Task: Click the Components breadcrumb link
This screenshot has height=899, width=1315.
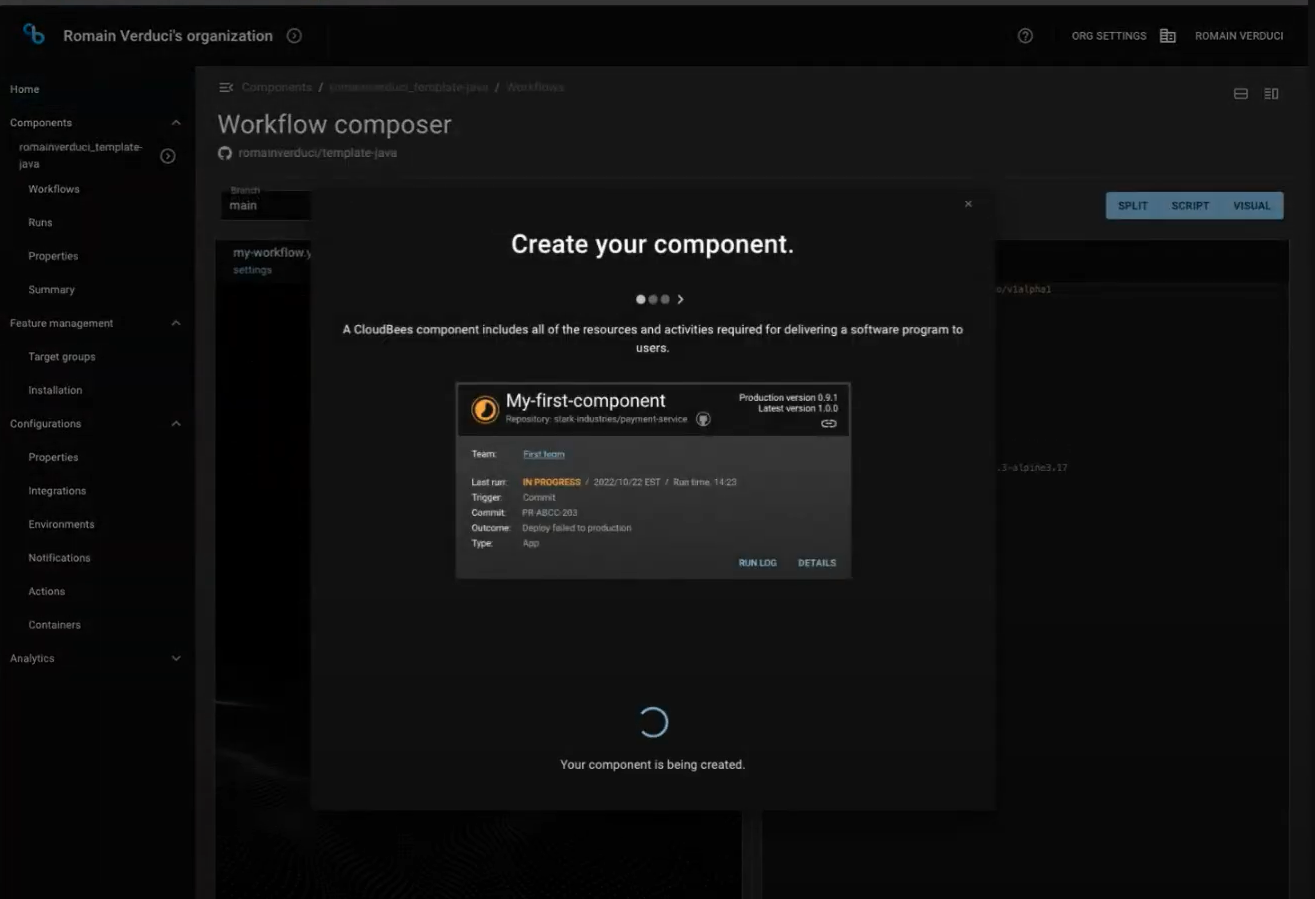Action: coord(277,87)
